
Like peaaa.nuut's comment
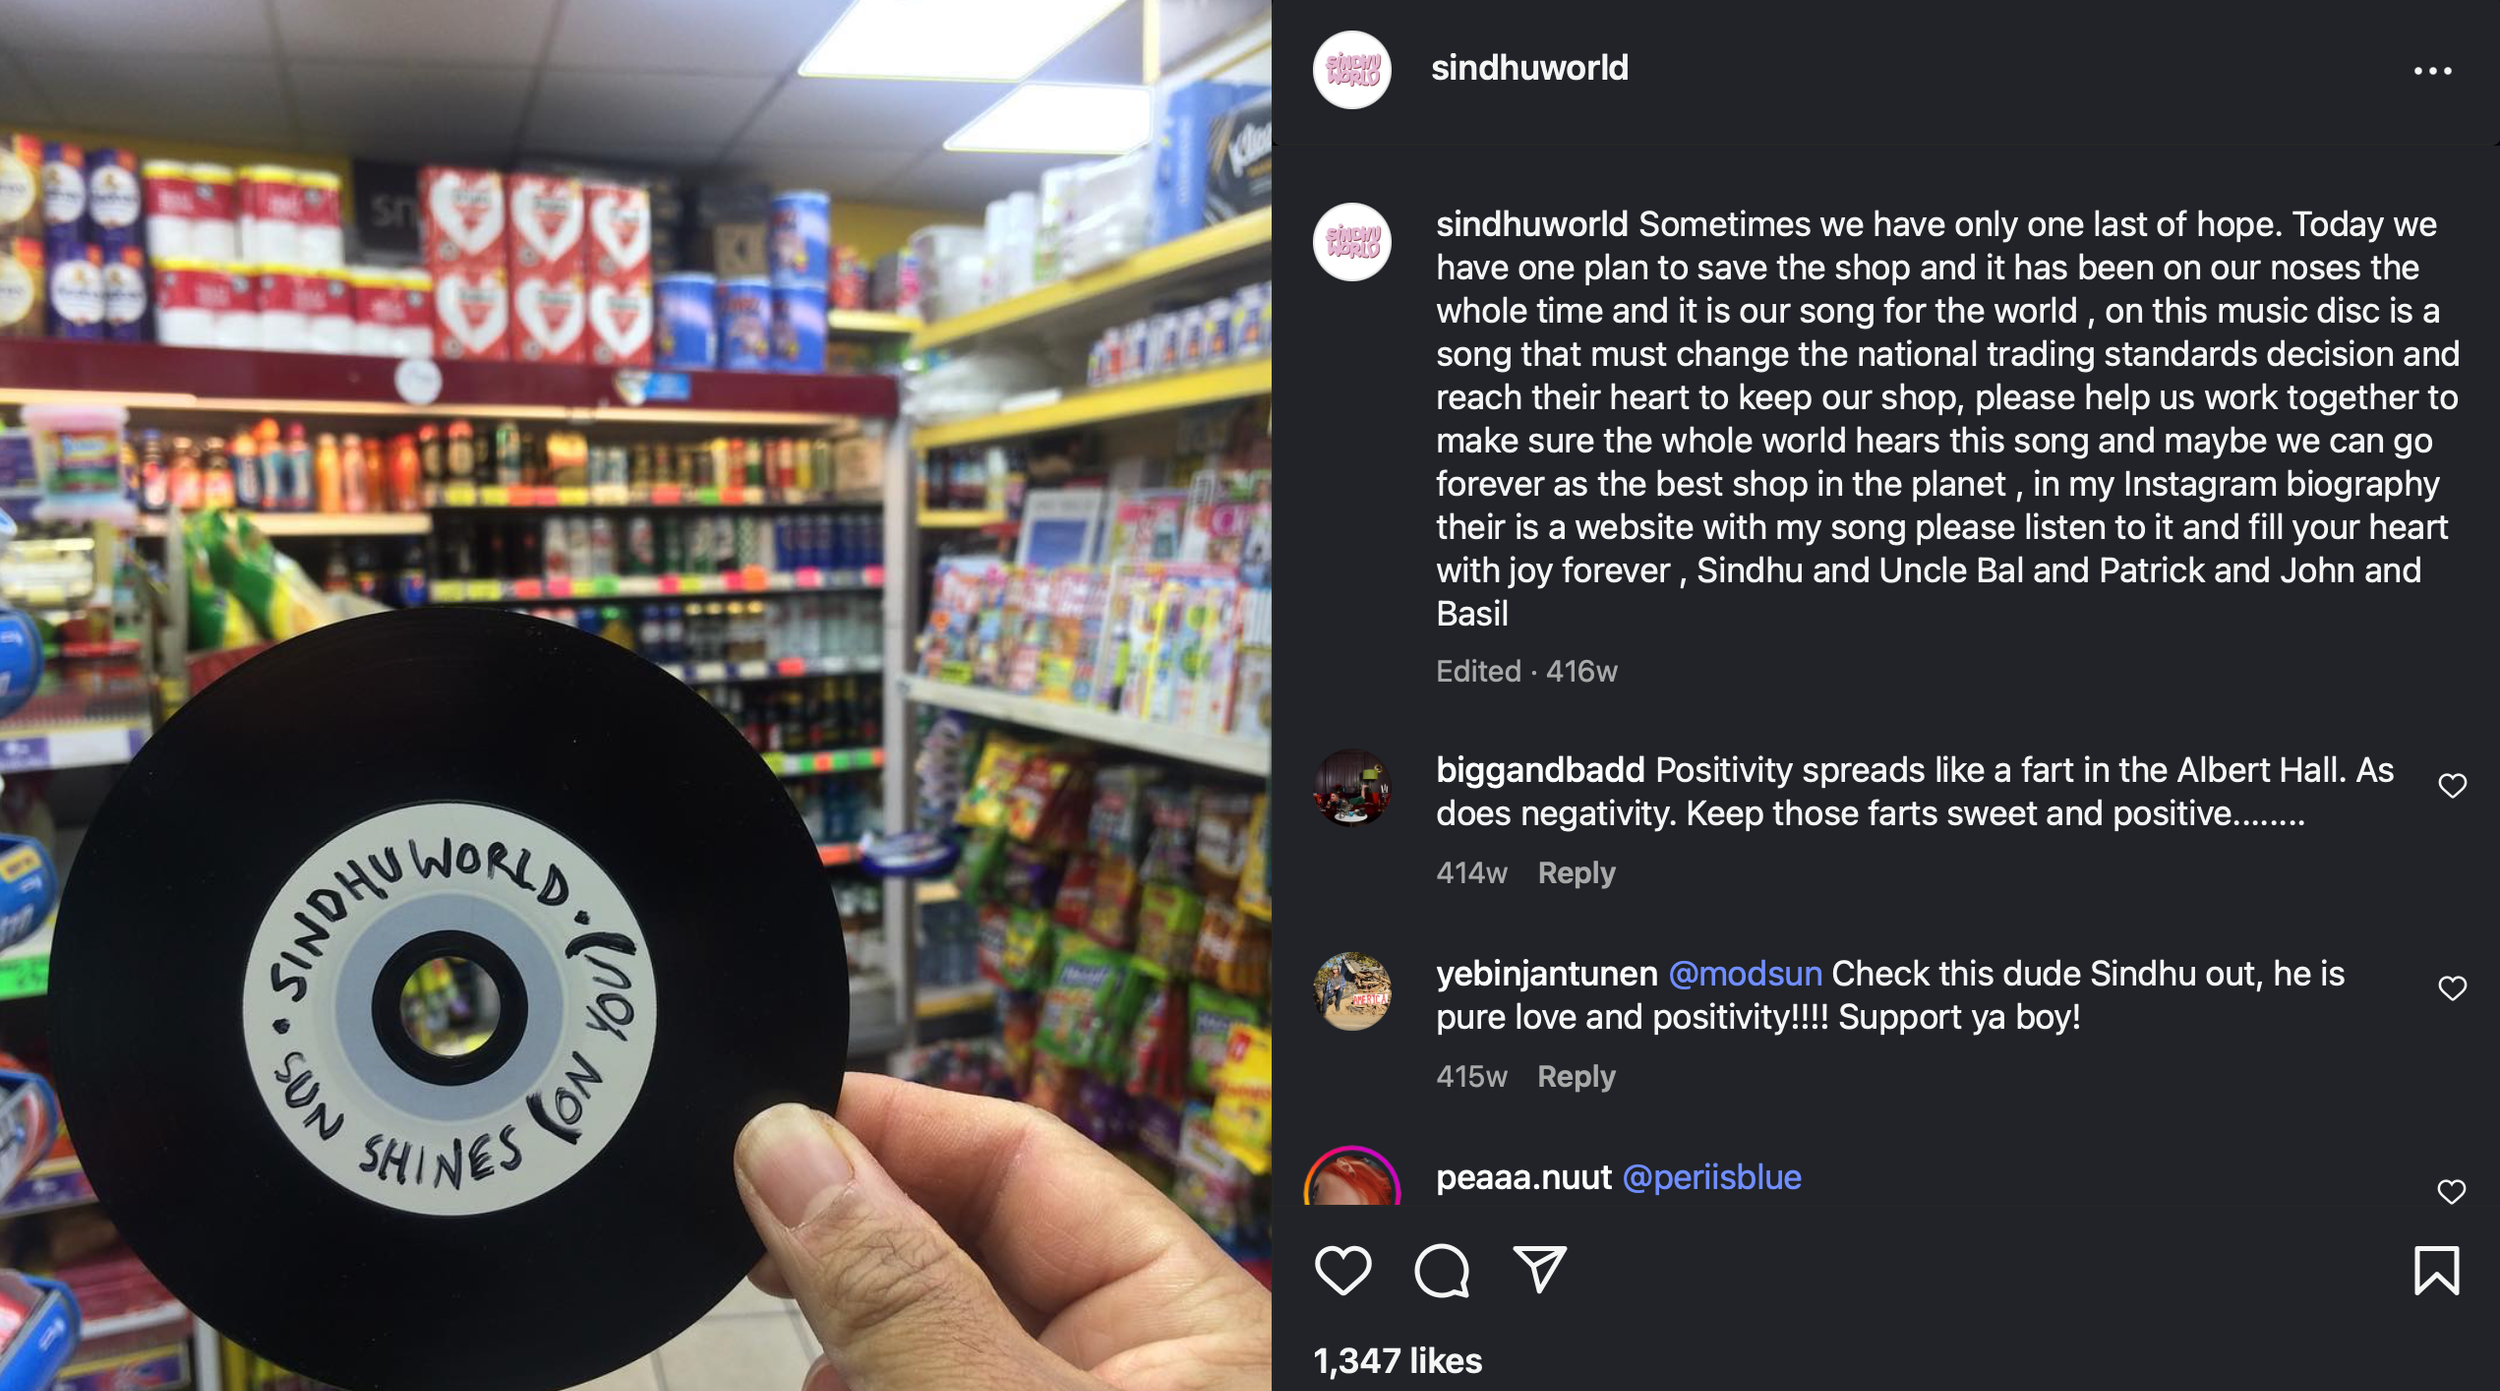click(x=2451, y=1192)
